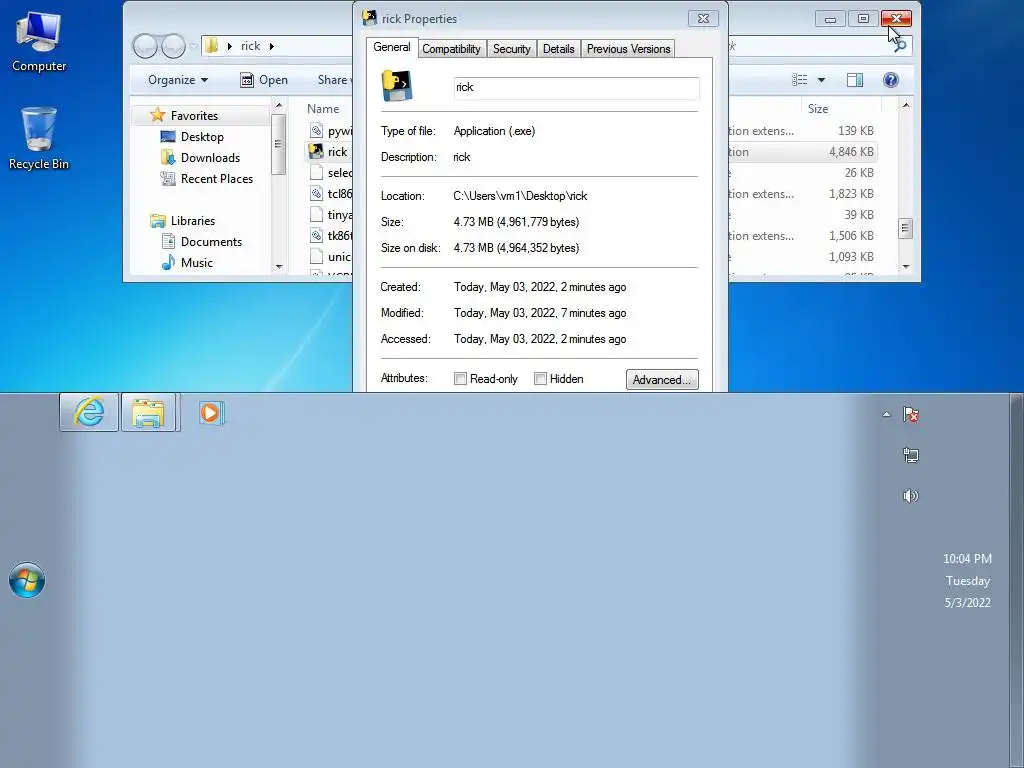Click the rick icon in Properties dialog
This screenshot has width=1024, height=768.
click(396, 86)
